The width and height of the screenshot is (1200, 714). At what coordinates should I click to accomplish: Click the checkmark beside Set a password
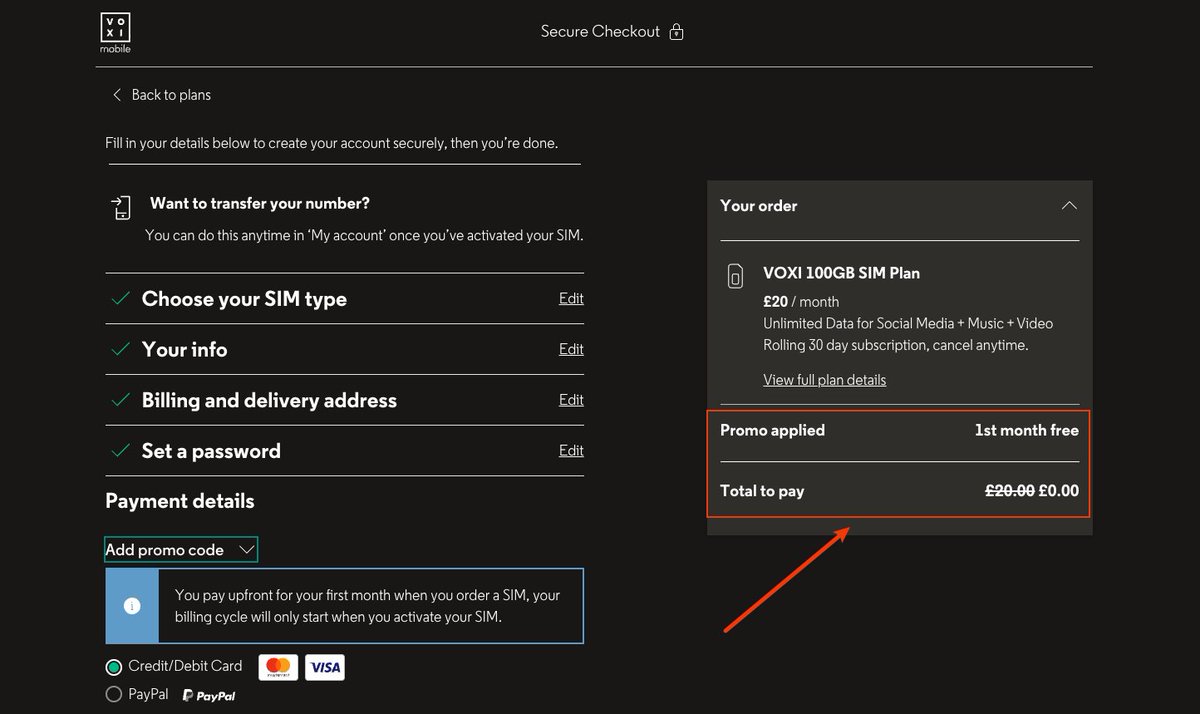(120, 451)
